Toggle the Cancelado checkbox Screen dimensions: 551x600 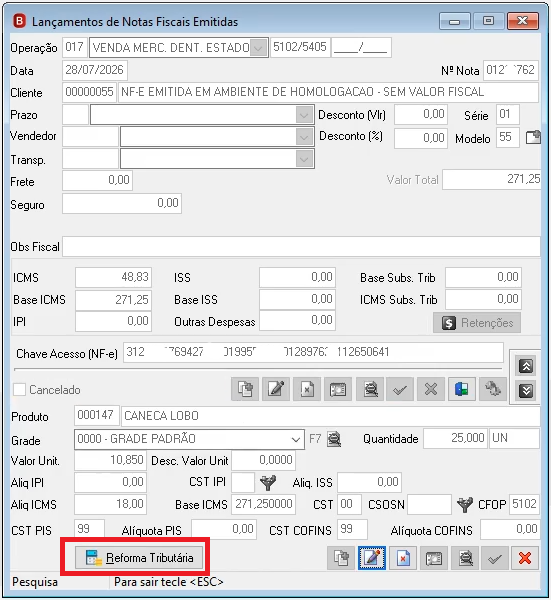pyautogui.click(x=20, y=390)
